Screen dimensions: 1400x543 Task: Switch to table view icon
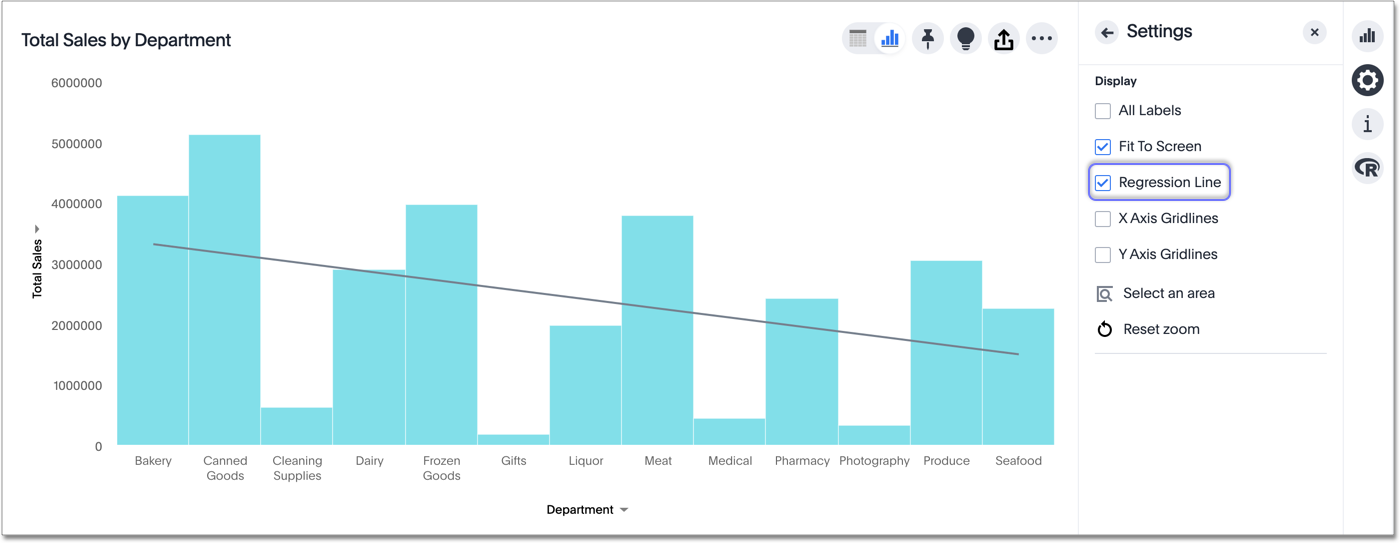pos(858,39)
